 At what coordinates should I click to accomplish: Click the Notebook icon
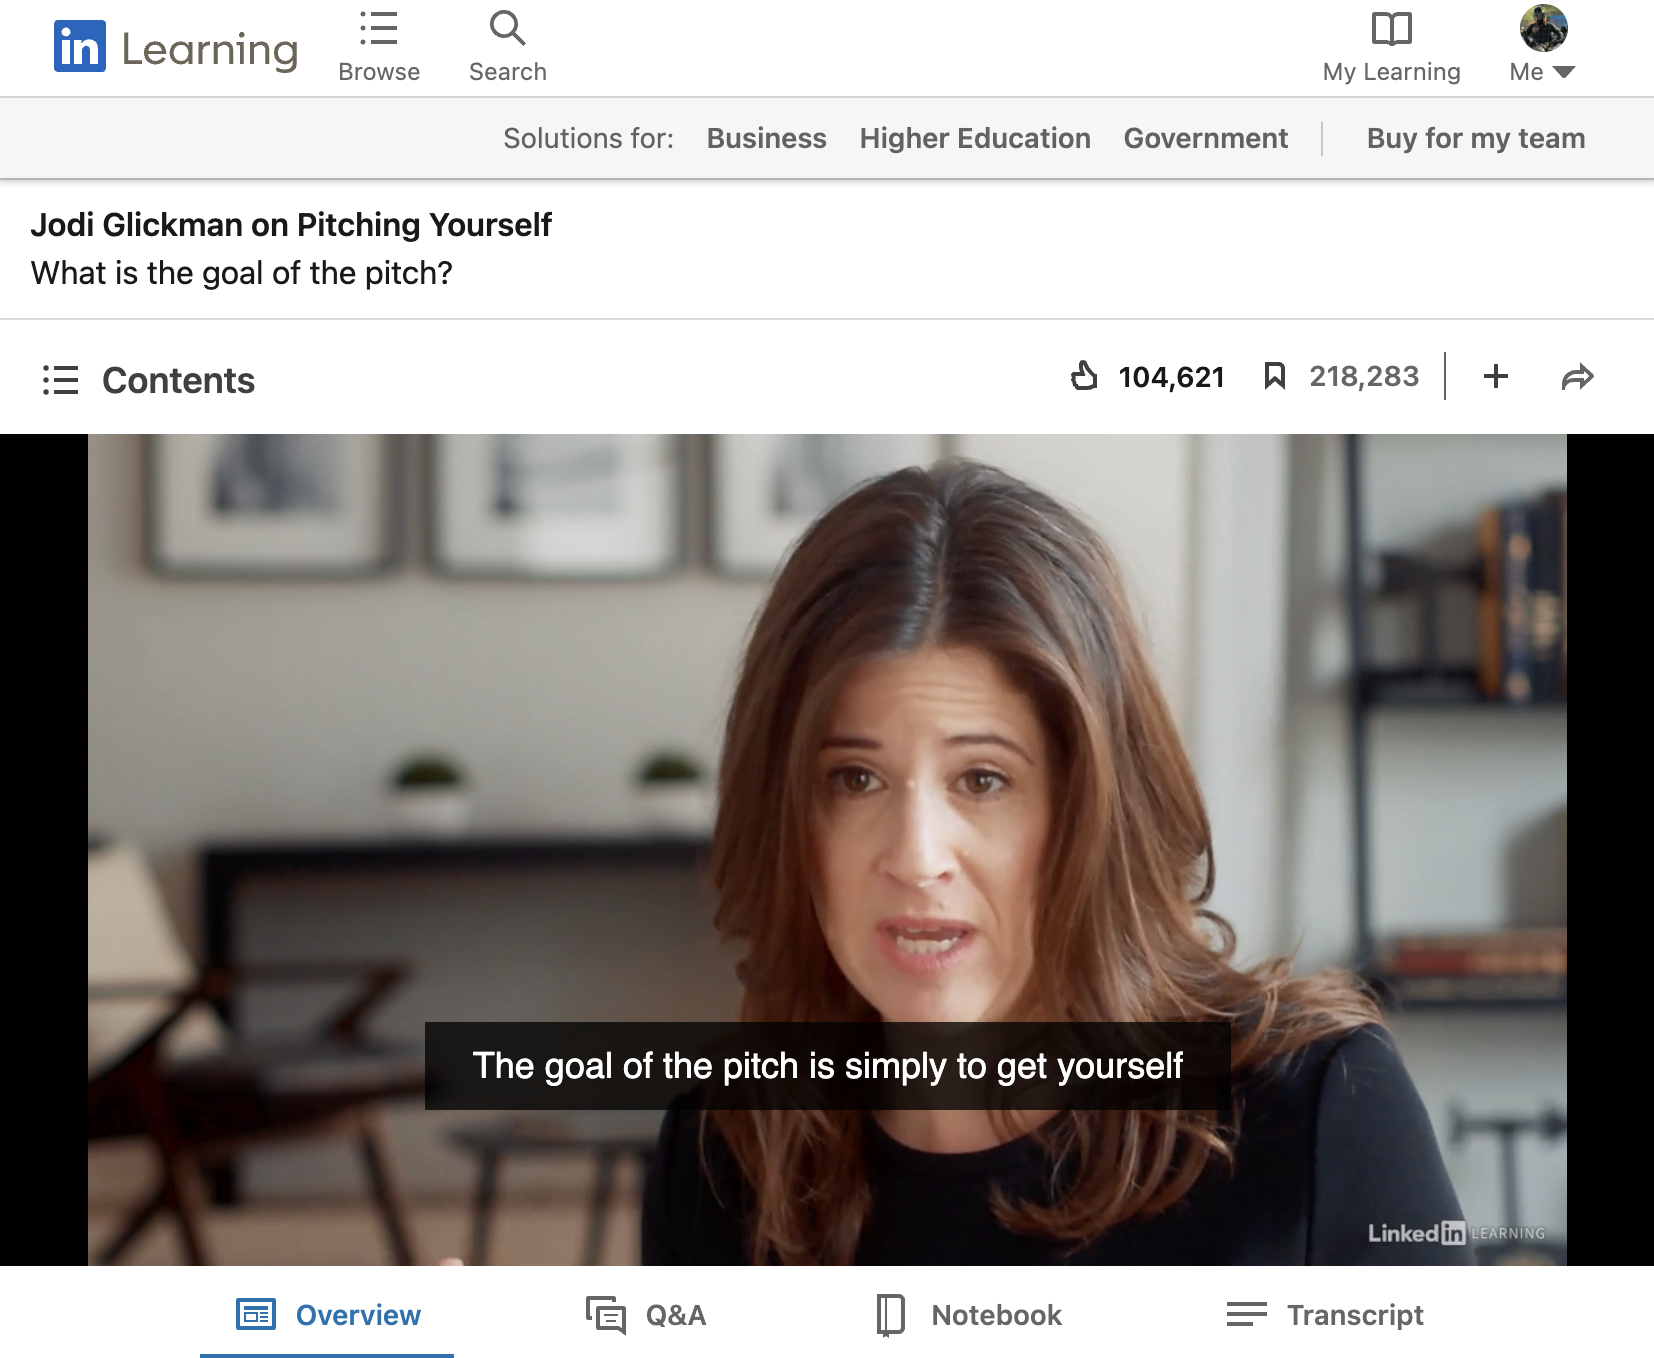click(890, 1314)
